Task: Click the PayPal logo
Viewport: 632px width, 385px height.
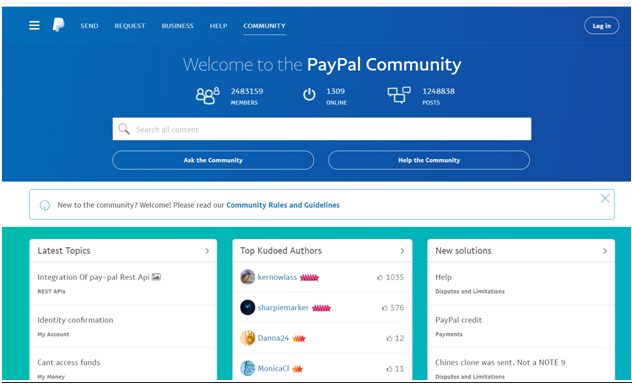Action: [x=58, y=25]
